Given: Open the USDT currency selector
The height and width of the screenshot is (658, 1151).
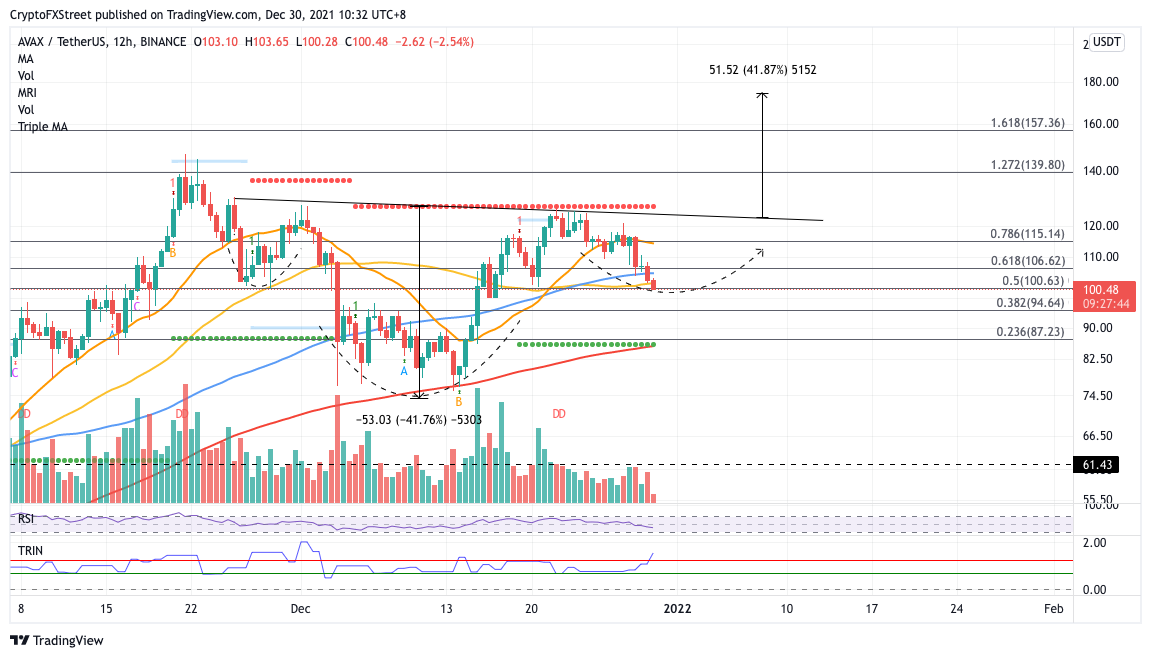Looking at the screenshot, I should (1105, 42).
